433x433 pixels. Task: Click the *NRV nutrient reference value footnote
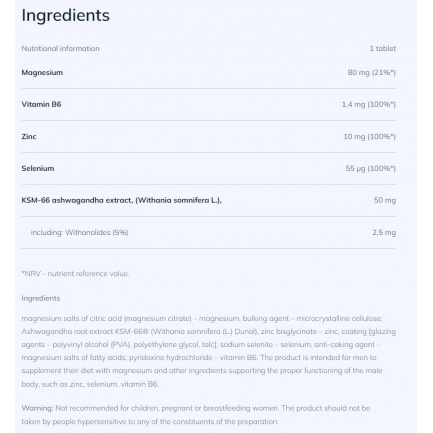[75, 274]
